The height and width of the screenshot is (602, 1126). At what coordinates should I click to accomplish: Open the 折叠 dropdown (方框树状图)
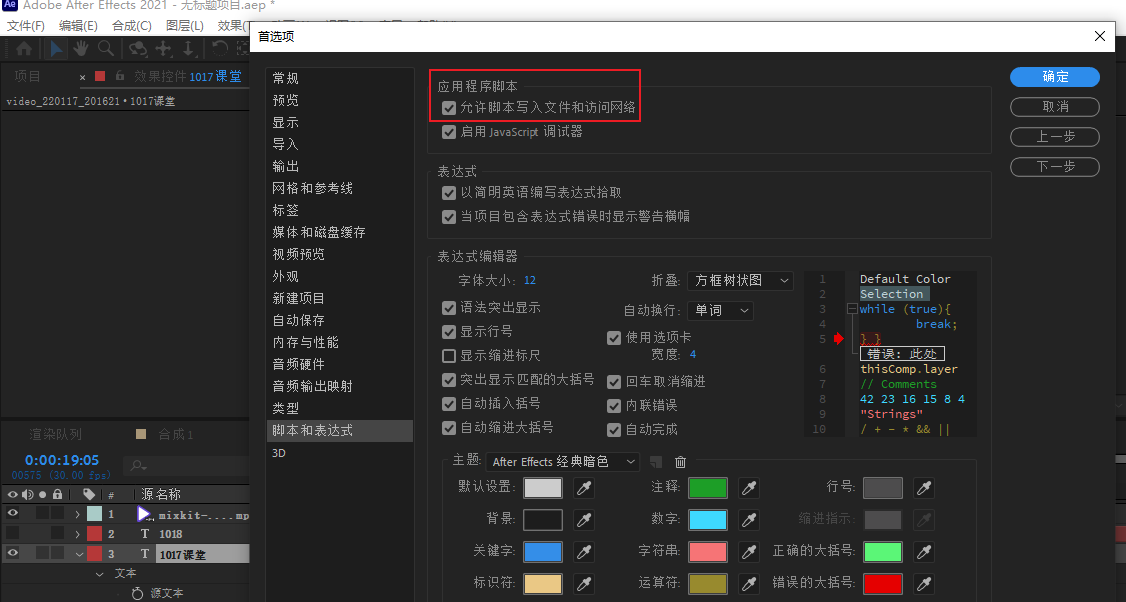tap(740, 280)
